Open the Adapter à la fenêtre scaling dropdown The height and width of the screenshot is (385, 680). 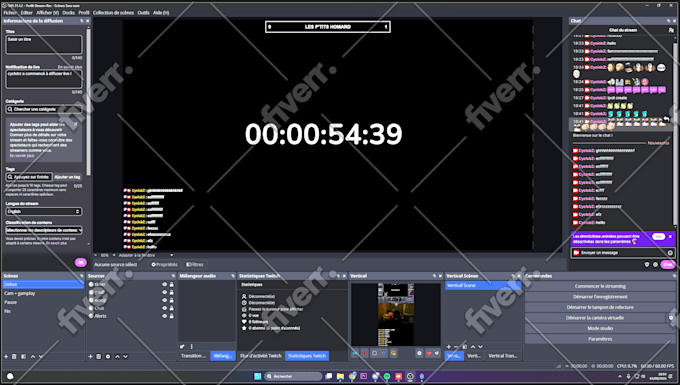pyautogui.click(x=146, y=255)
